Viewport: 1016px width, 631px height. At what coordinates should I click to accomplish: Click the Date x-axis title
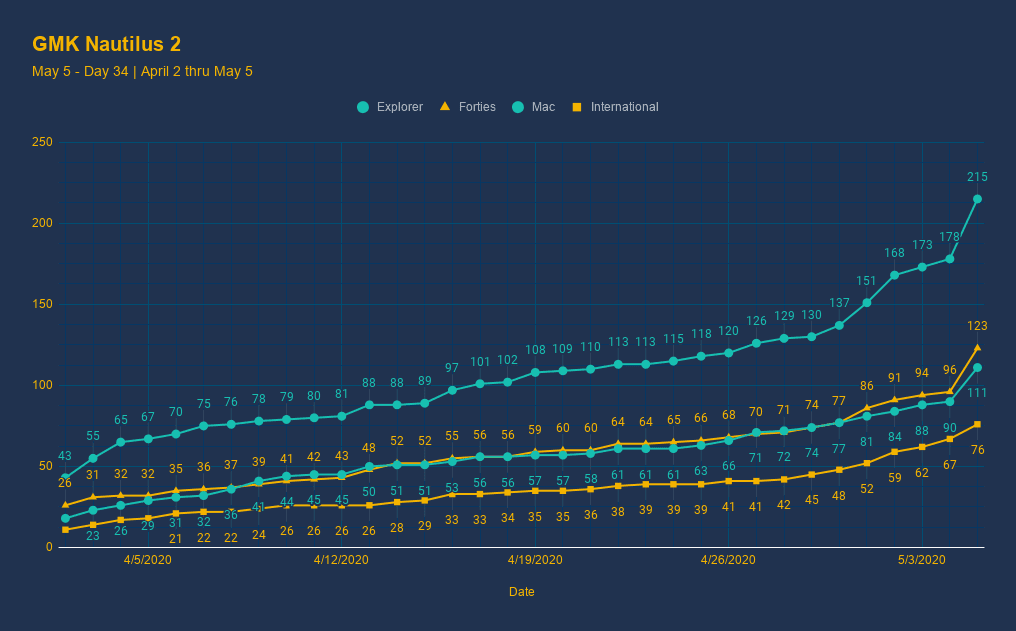point(521,592)
